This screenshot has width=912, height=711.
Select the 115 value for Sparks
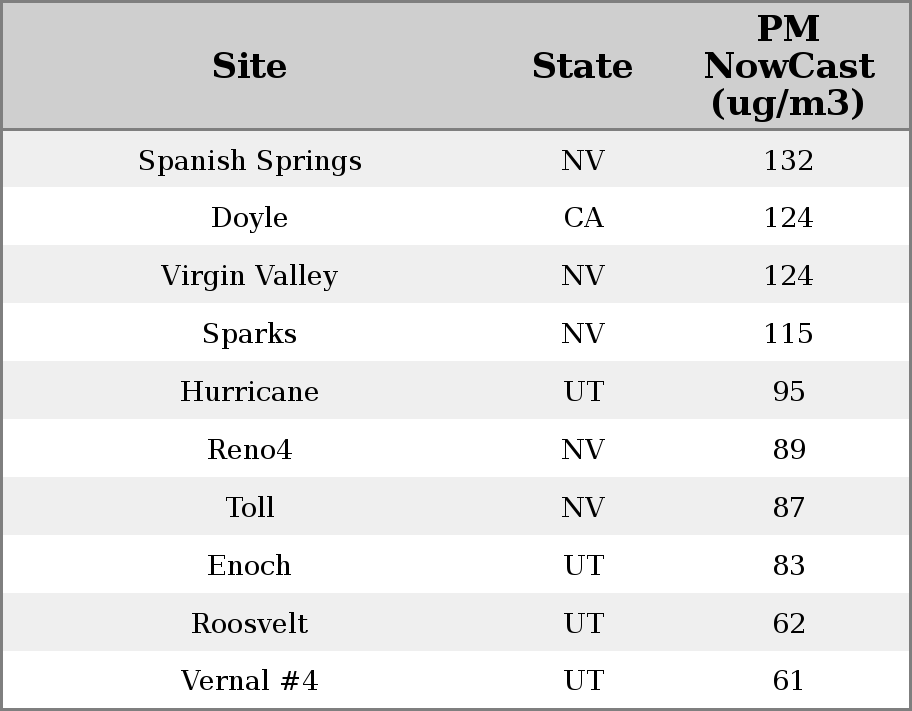click(788, 333)
